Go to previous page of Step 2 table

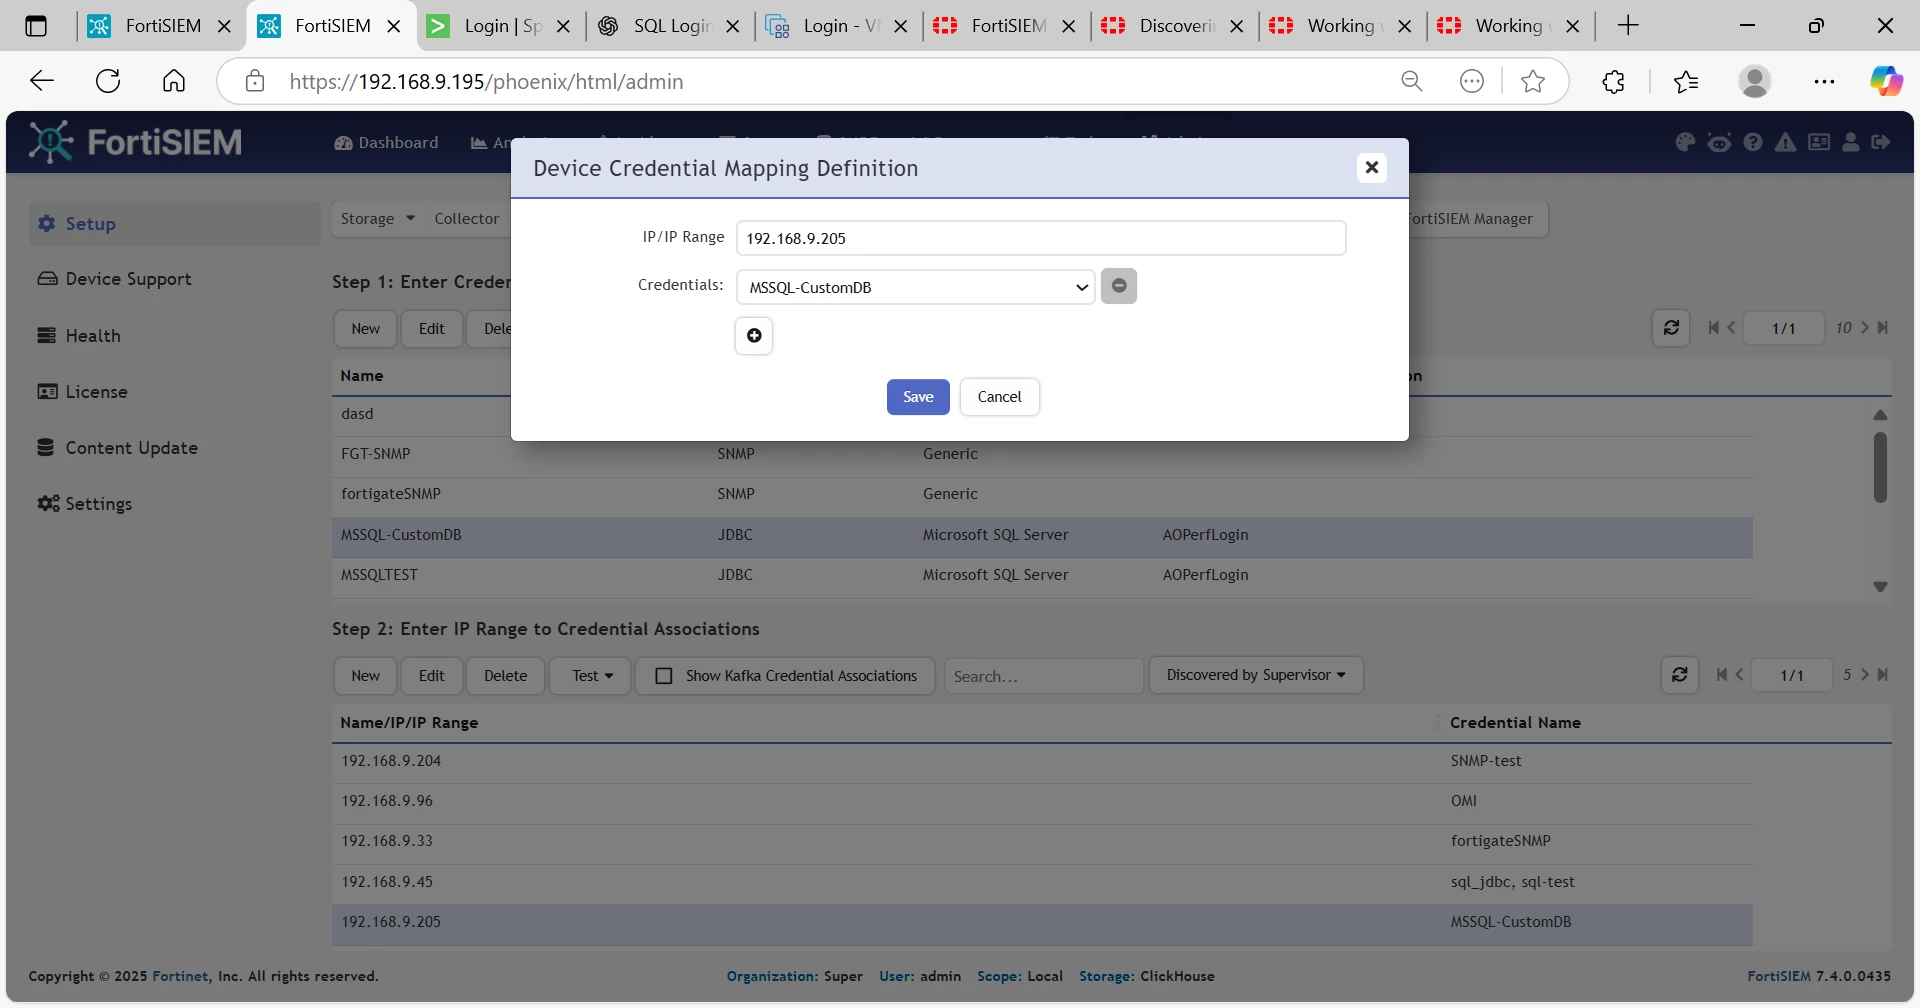(1740, 675)
